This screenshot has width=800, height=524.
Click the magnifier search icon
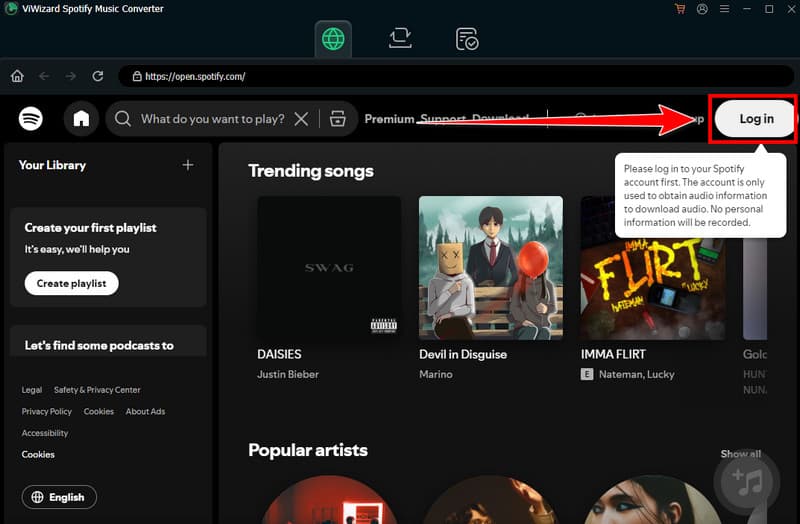click(x=122, y=118)
